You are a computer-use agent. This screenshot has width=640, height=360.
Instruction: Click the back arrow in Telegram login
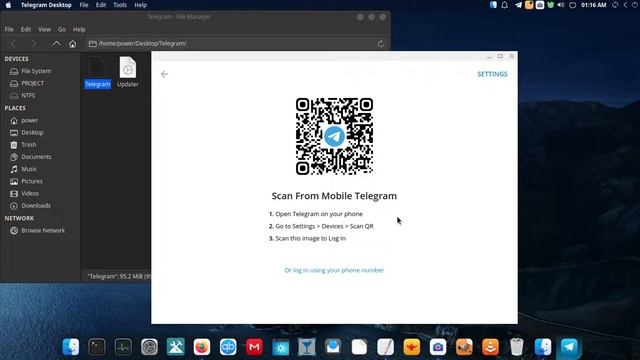[164, 74]
